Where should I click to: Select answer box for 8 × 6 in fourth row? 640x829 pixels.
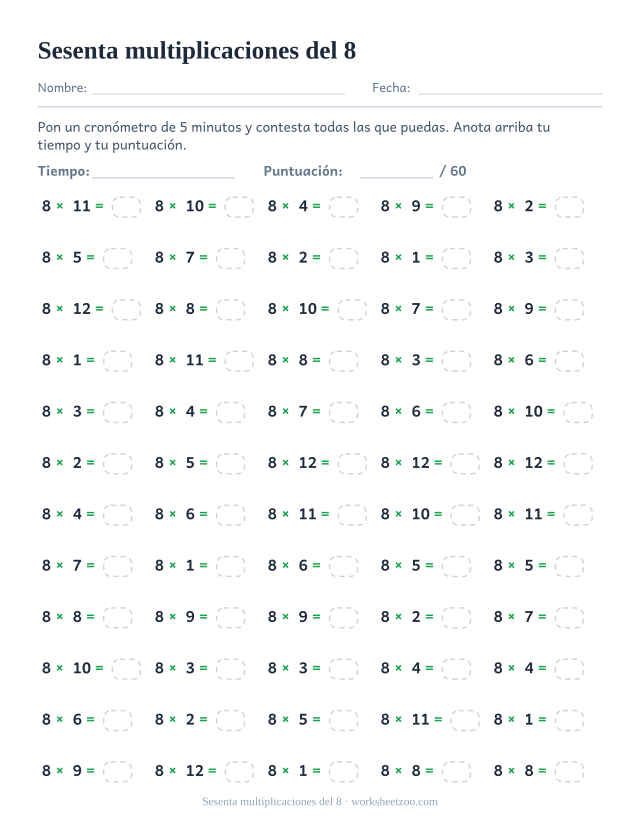[x=569, y=361]
